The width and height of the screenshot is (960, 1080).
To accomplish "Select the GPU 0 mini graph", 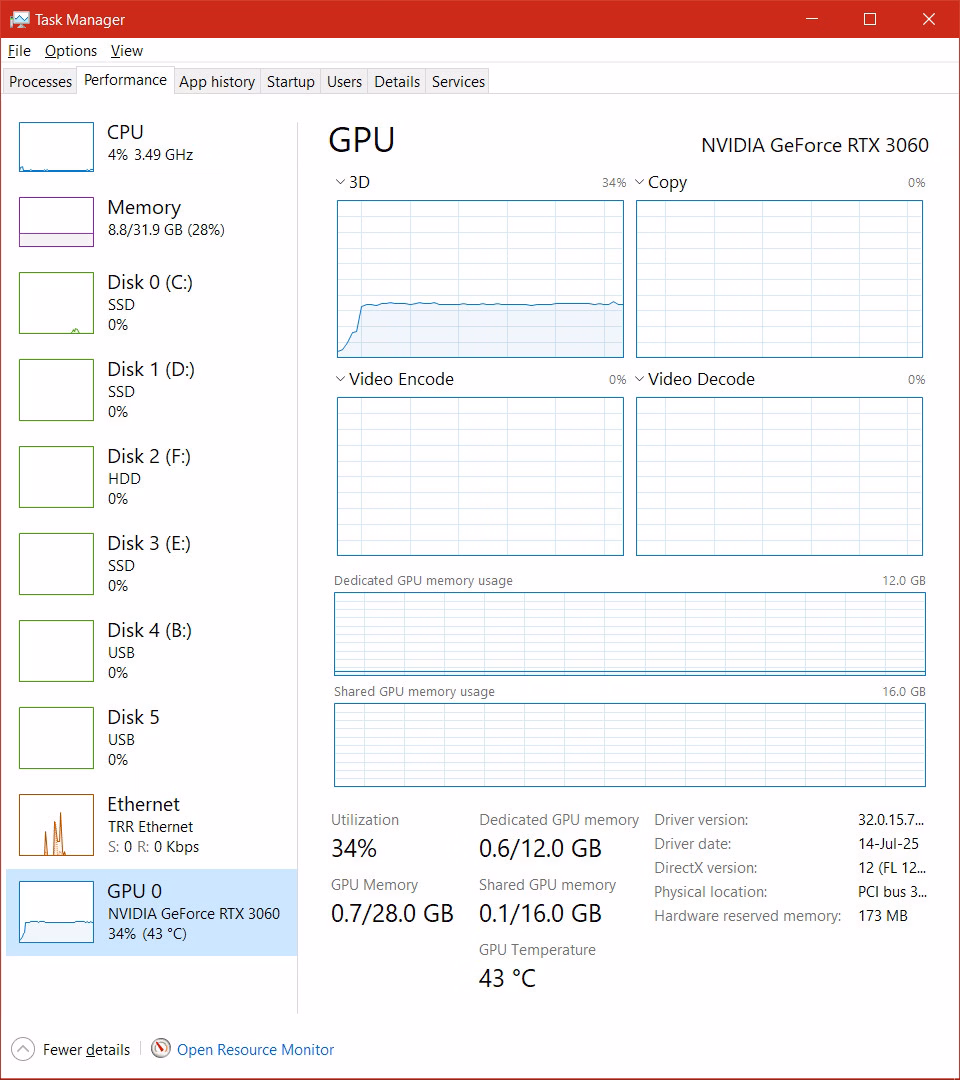I will click(56, 912).
